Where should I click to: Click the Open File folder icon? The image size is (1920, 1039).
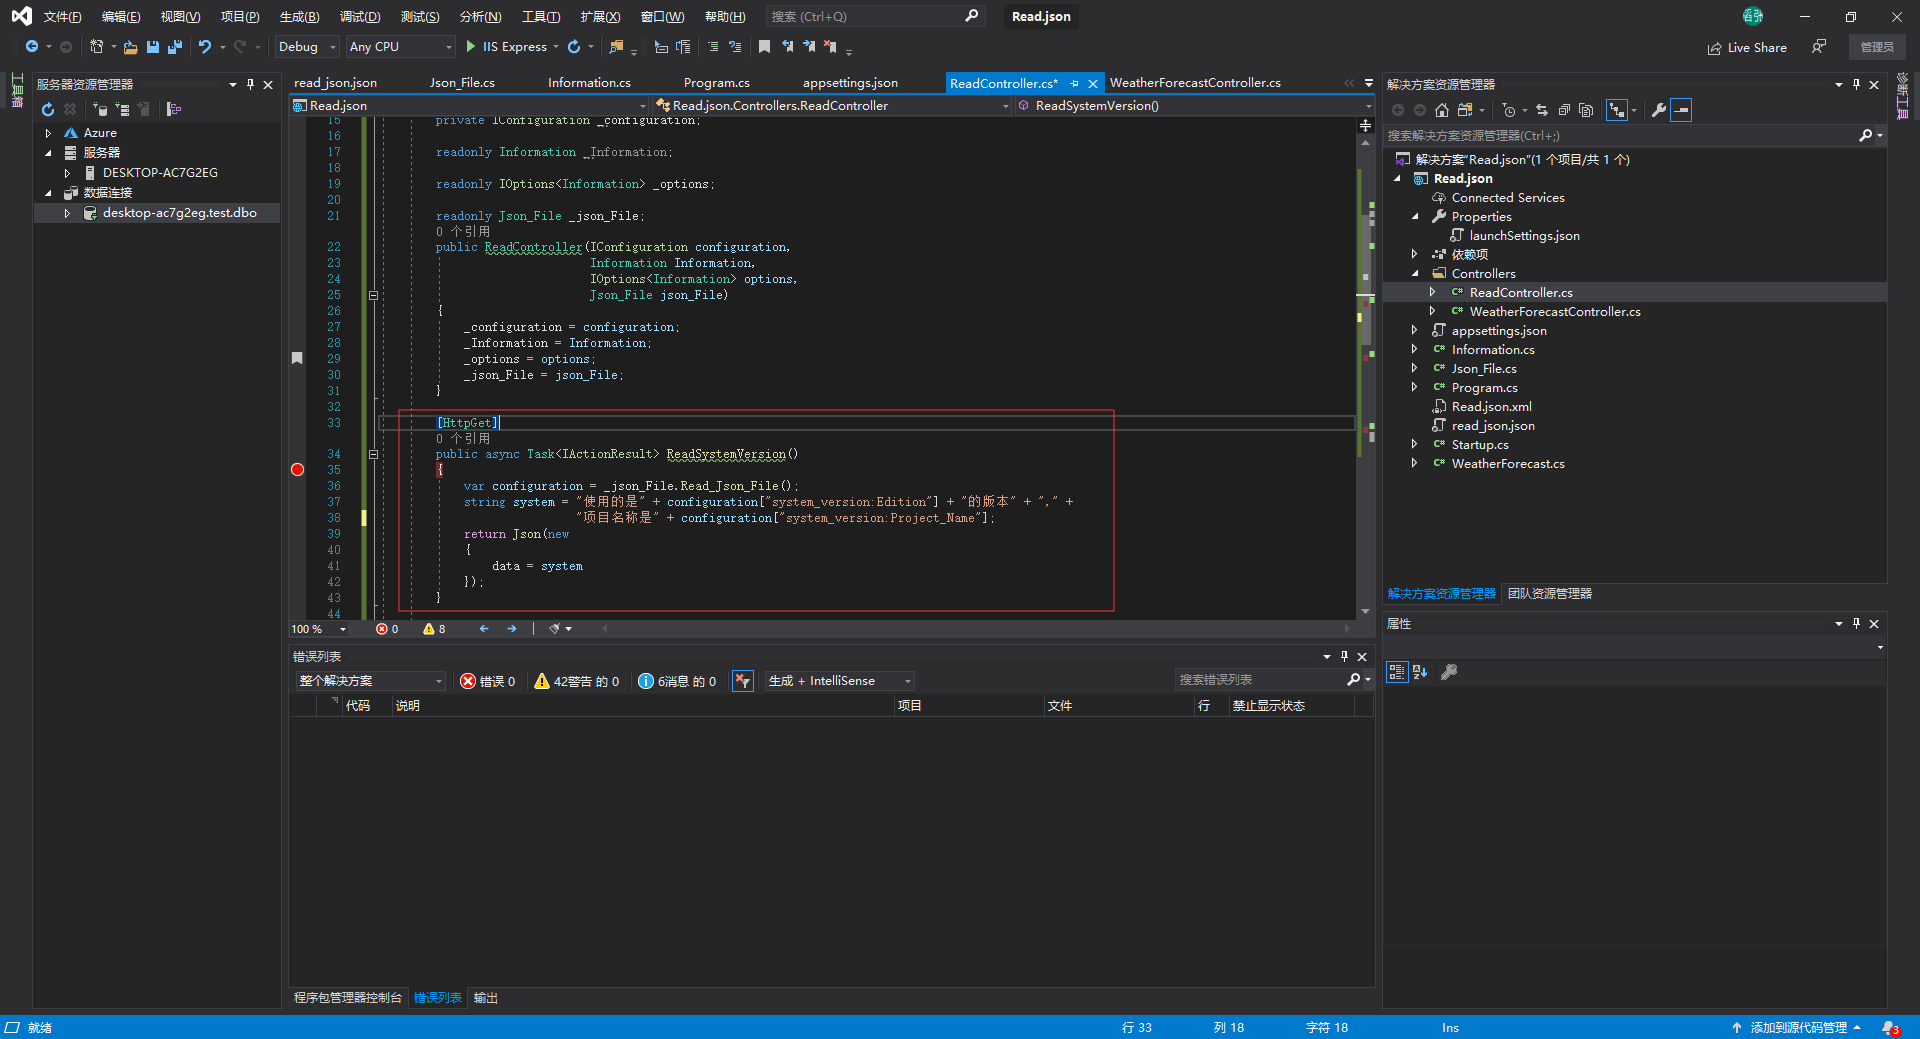[x=130, y=47]
